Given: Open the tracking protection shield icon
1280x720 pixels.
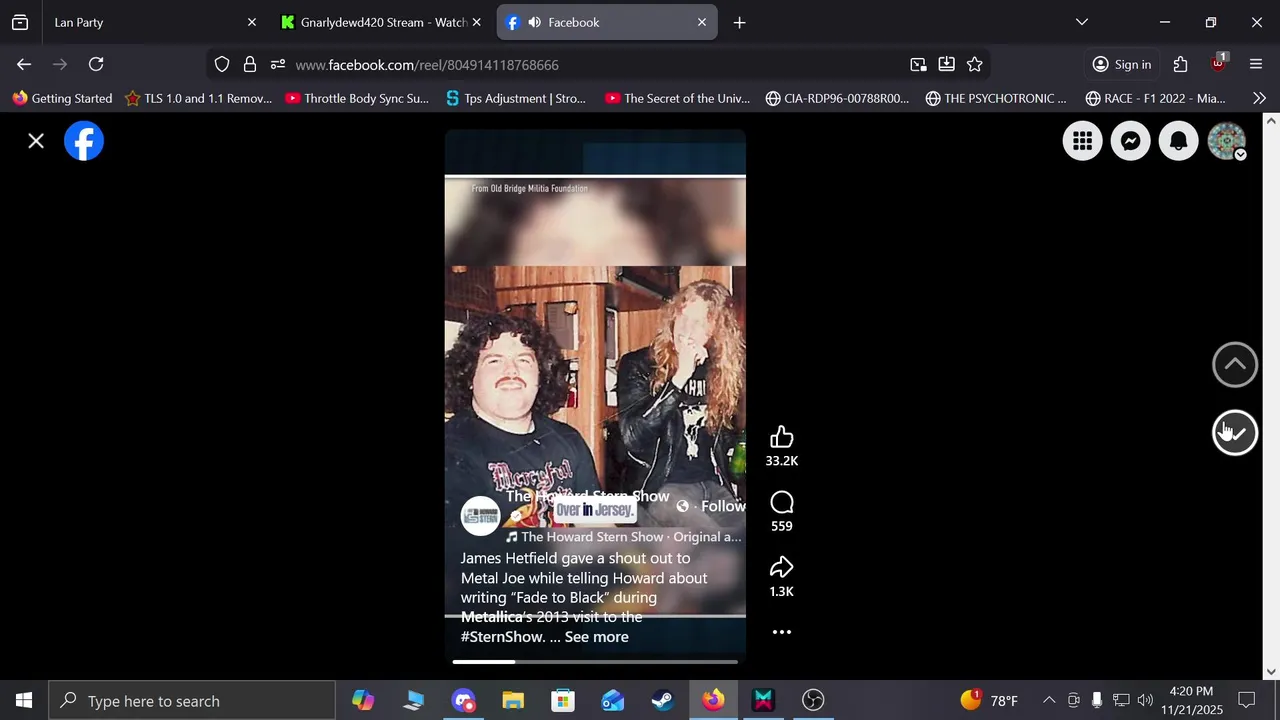Looking at the screenshot, I should point(222,64).
